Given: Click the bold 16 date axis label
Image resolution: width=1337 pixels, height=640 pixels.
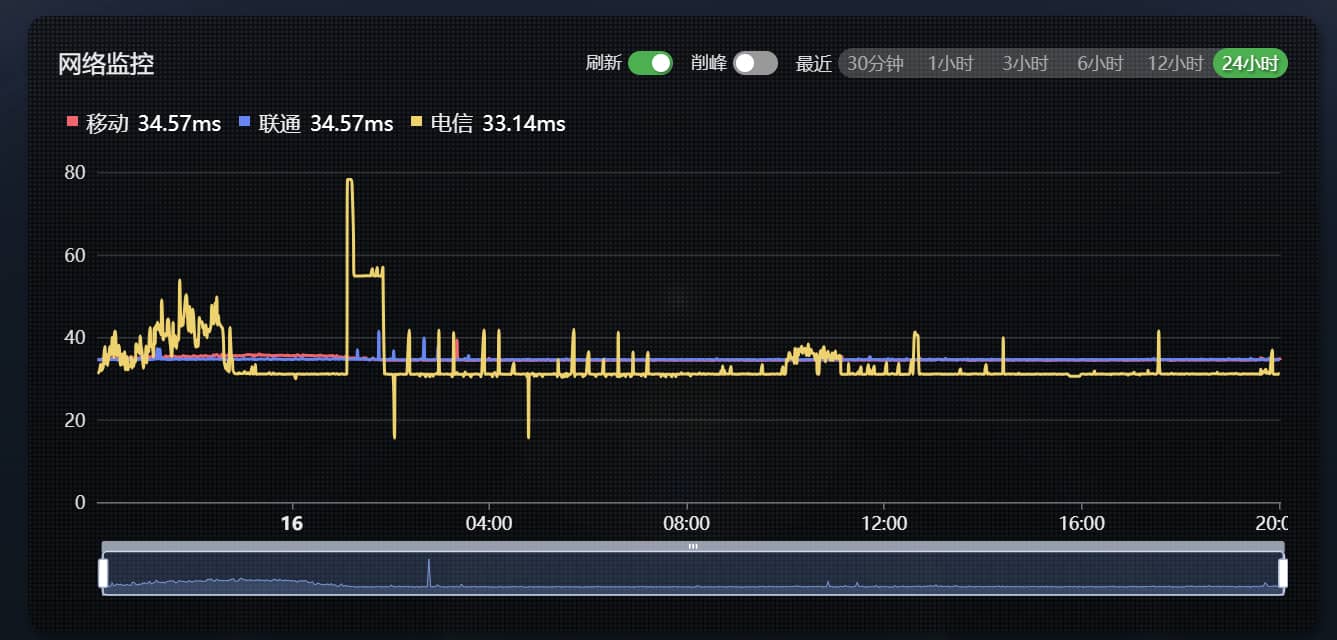Looking at the screenshot, I should (291, 524).
